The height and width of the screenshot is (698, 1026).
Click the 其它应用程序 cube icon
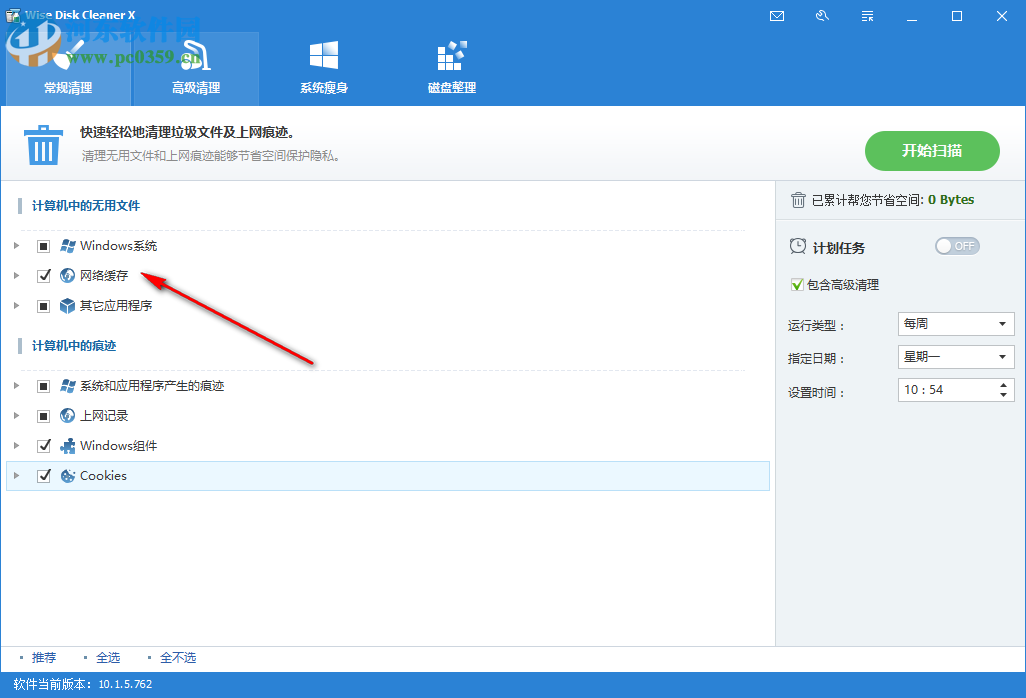click(67, 305)
